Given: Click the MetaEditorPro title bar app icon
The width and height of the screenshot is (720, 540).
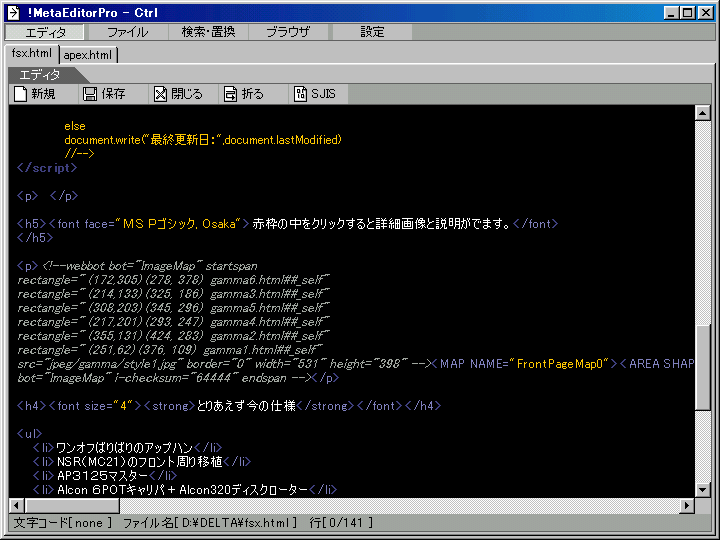Looking at the screenshot, I should pos(13,12).
